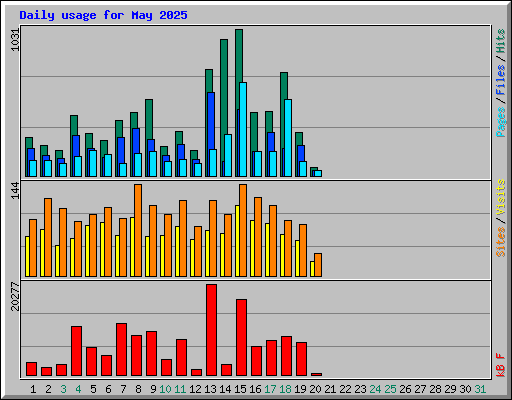The height and width of the screenshot is (400, 512).
Task: Select green weekend day 4 label
Action: [x=78, y=389]
